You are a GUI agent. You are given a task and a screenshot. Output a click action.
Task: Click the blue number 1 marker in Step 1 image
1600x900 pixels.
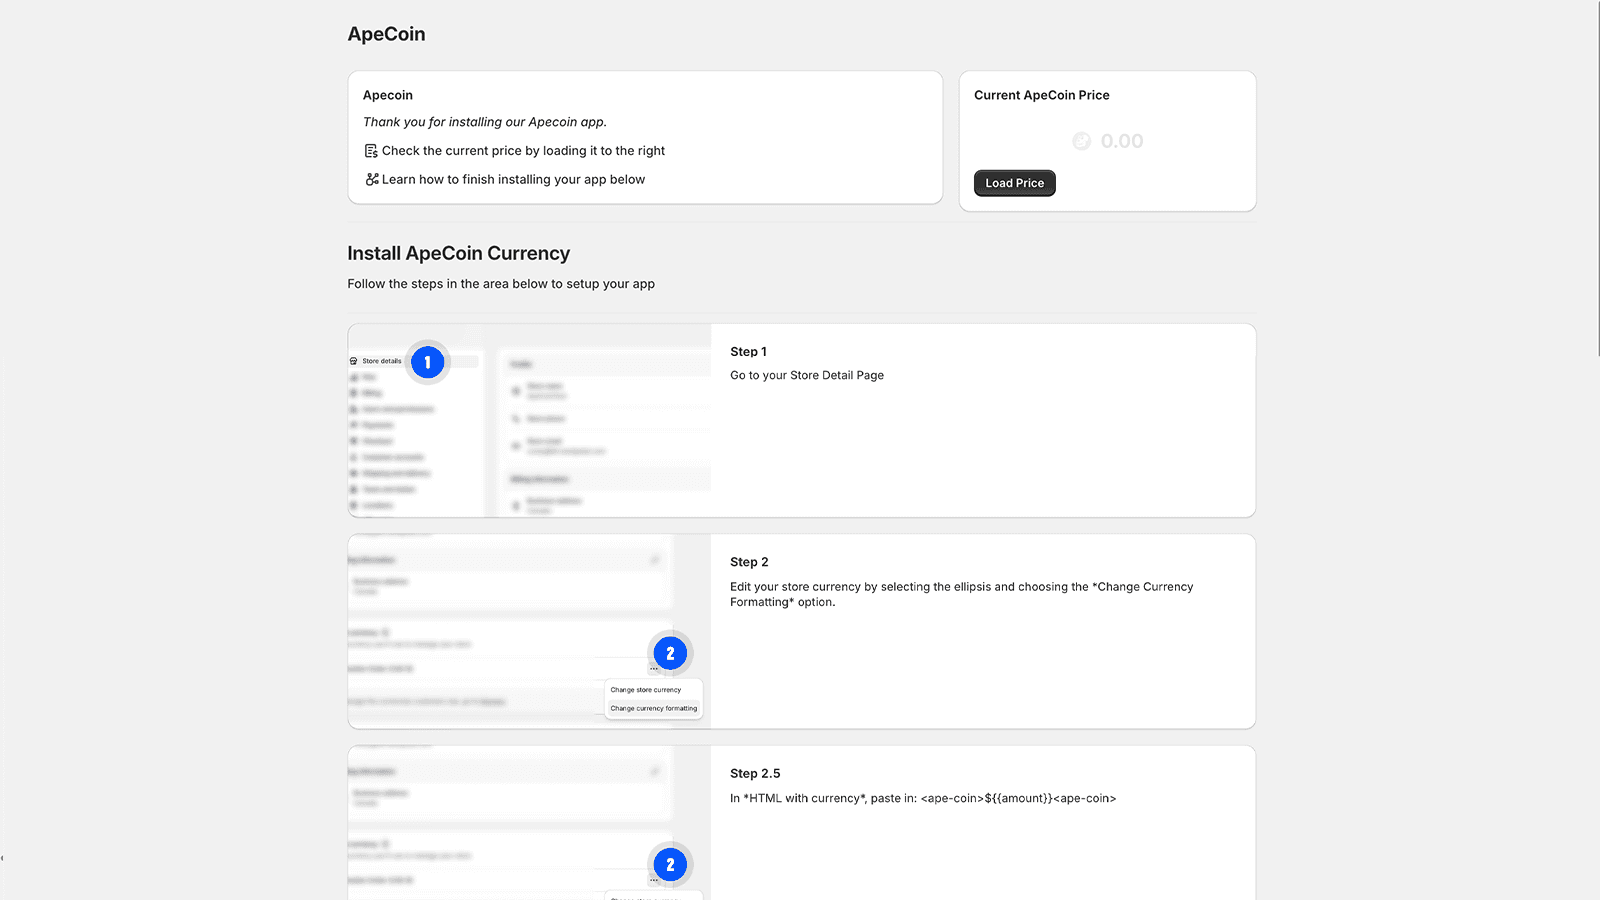pos(427,362)
